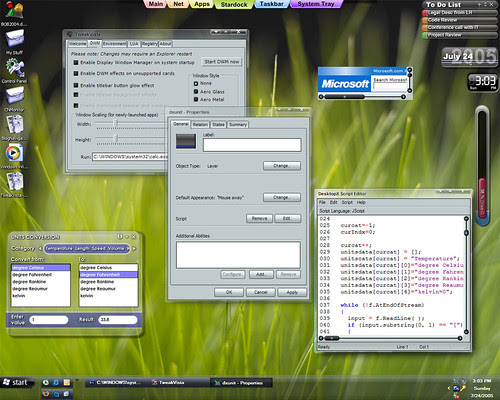Open the Main tab in the top dock
The width and height of the screenshot is (500, 400).
pyautogui.click(x=155, y=4)
